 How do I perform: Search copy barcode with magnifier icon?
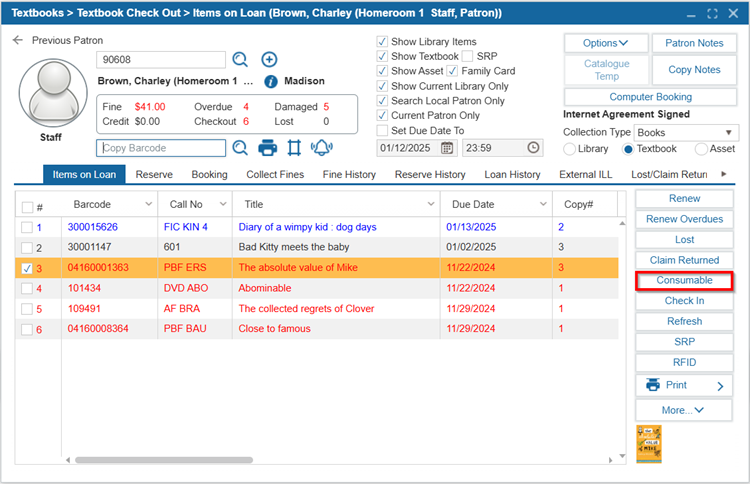(x=240, y=148)
